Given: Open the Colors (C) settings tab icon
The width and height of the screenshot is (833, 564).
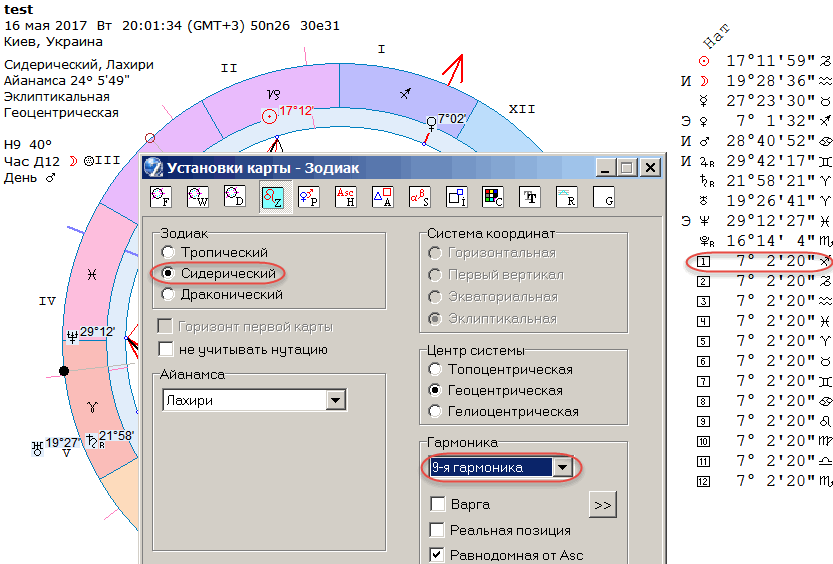Looking at the screenshot, I should (493, 197).
